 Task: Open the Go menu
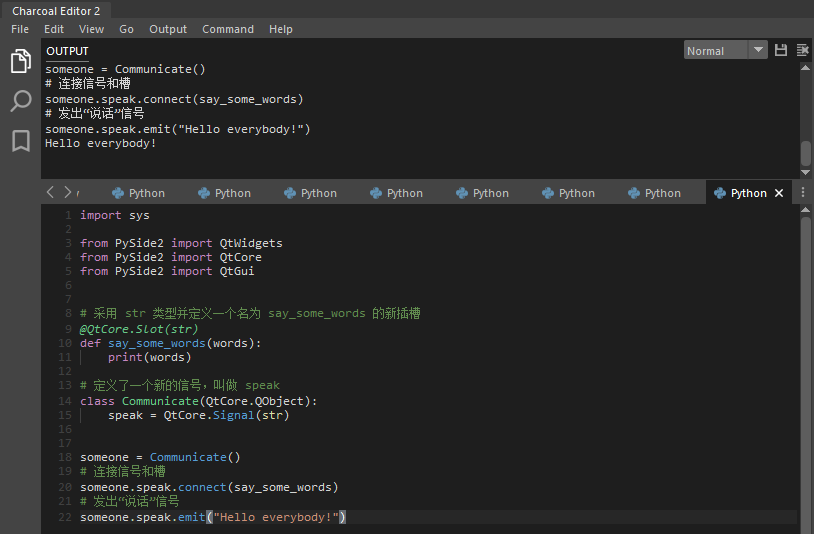126,29
